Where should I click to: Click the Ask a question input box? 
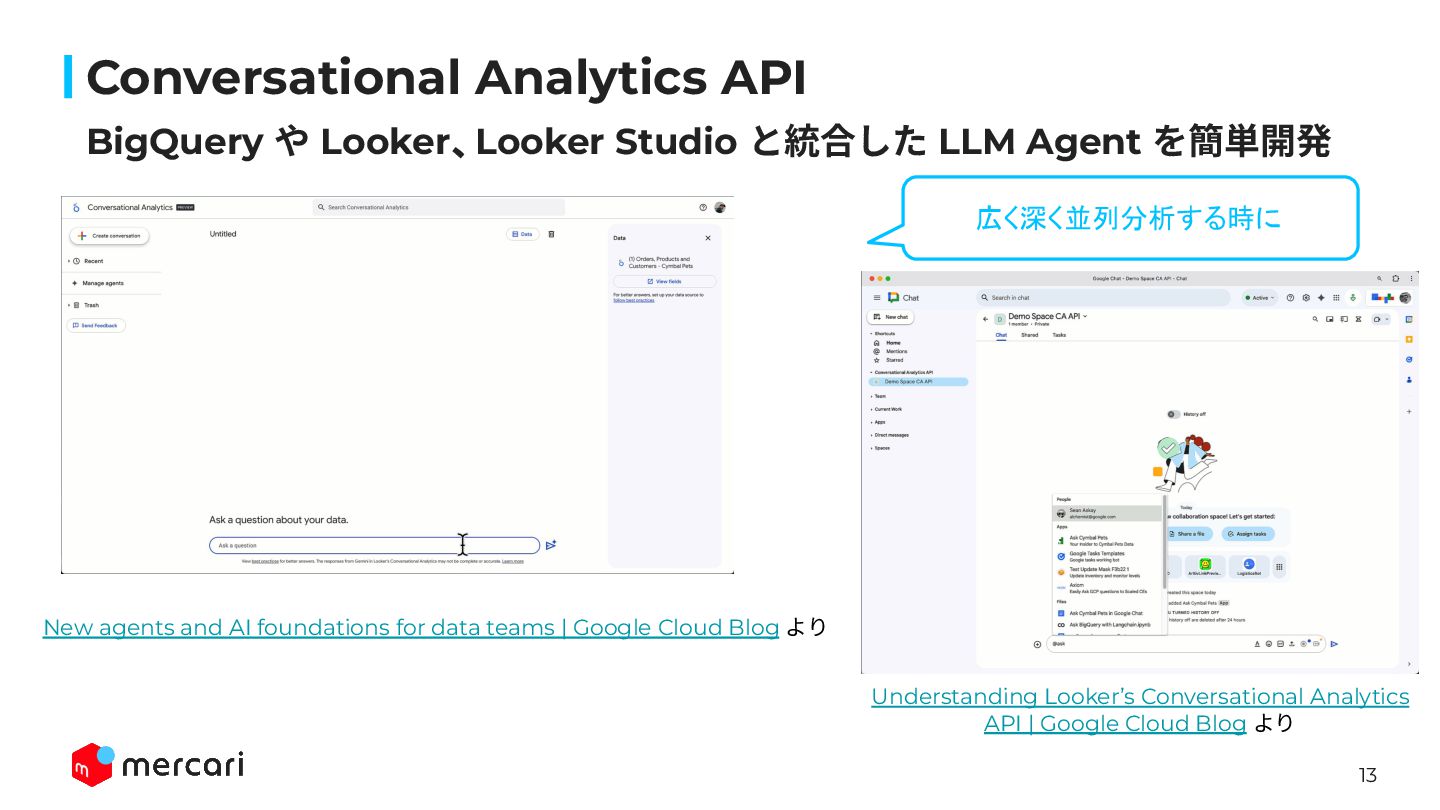coord(374,545)
